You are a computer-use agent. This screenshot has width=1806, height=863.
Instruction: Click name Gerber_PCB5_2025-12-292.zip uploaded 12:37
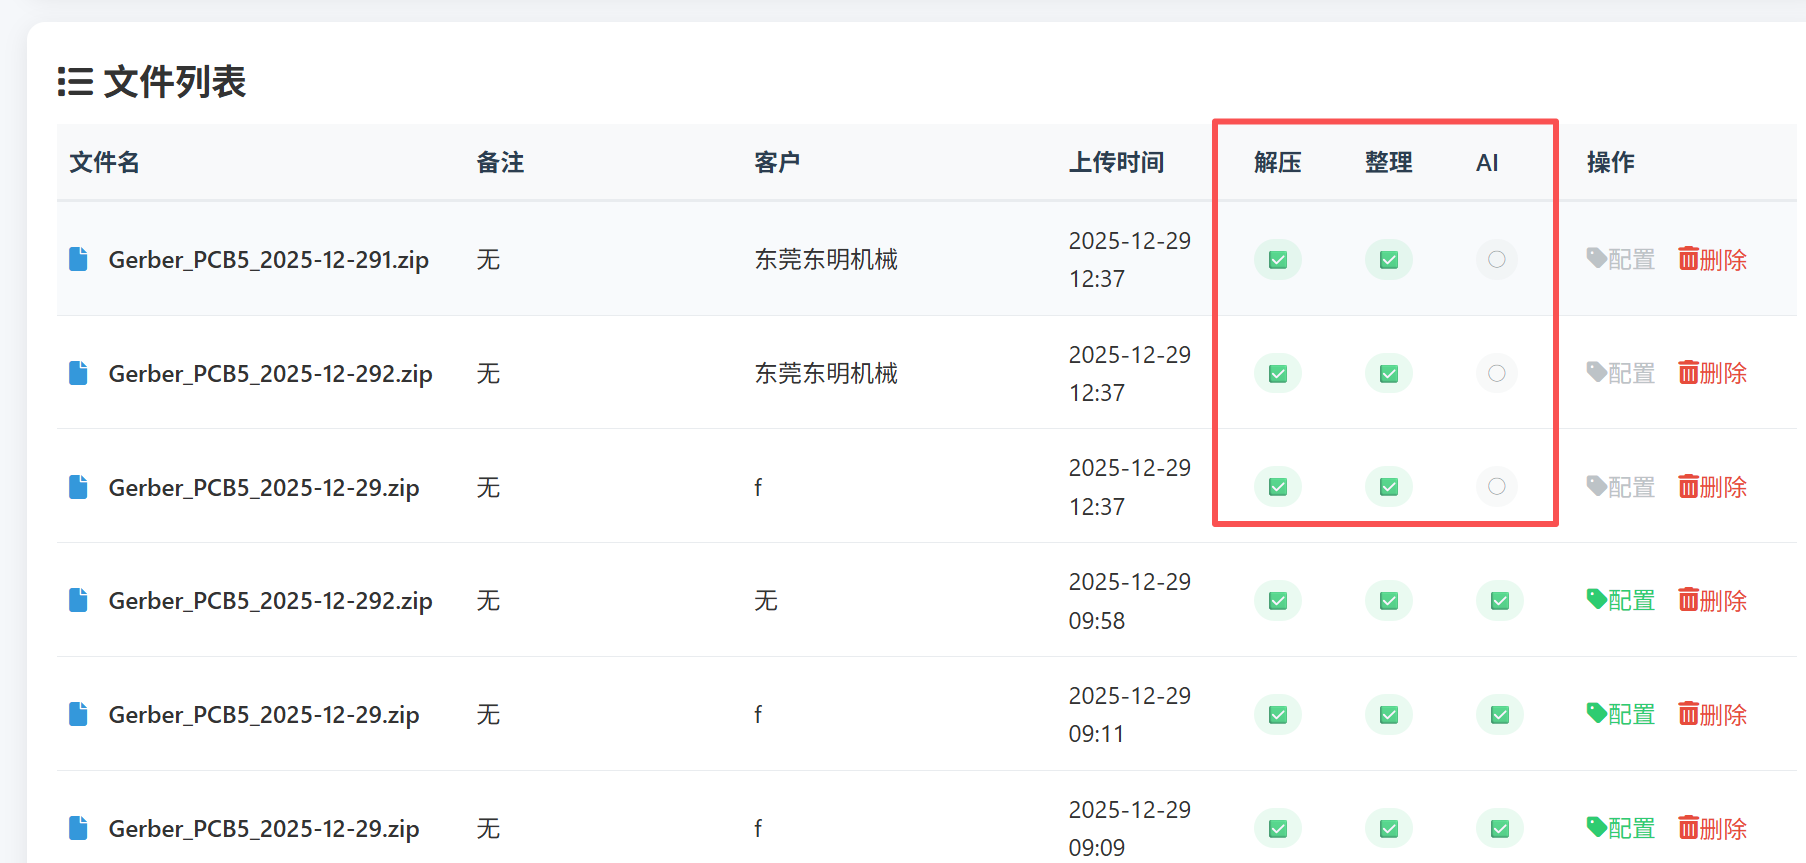[x=271, y=374]
